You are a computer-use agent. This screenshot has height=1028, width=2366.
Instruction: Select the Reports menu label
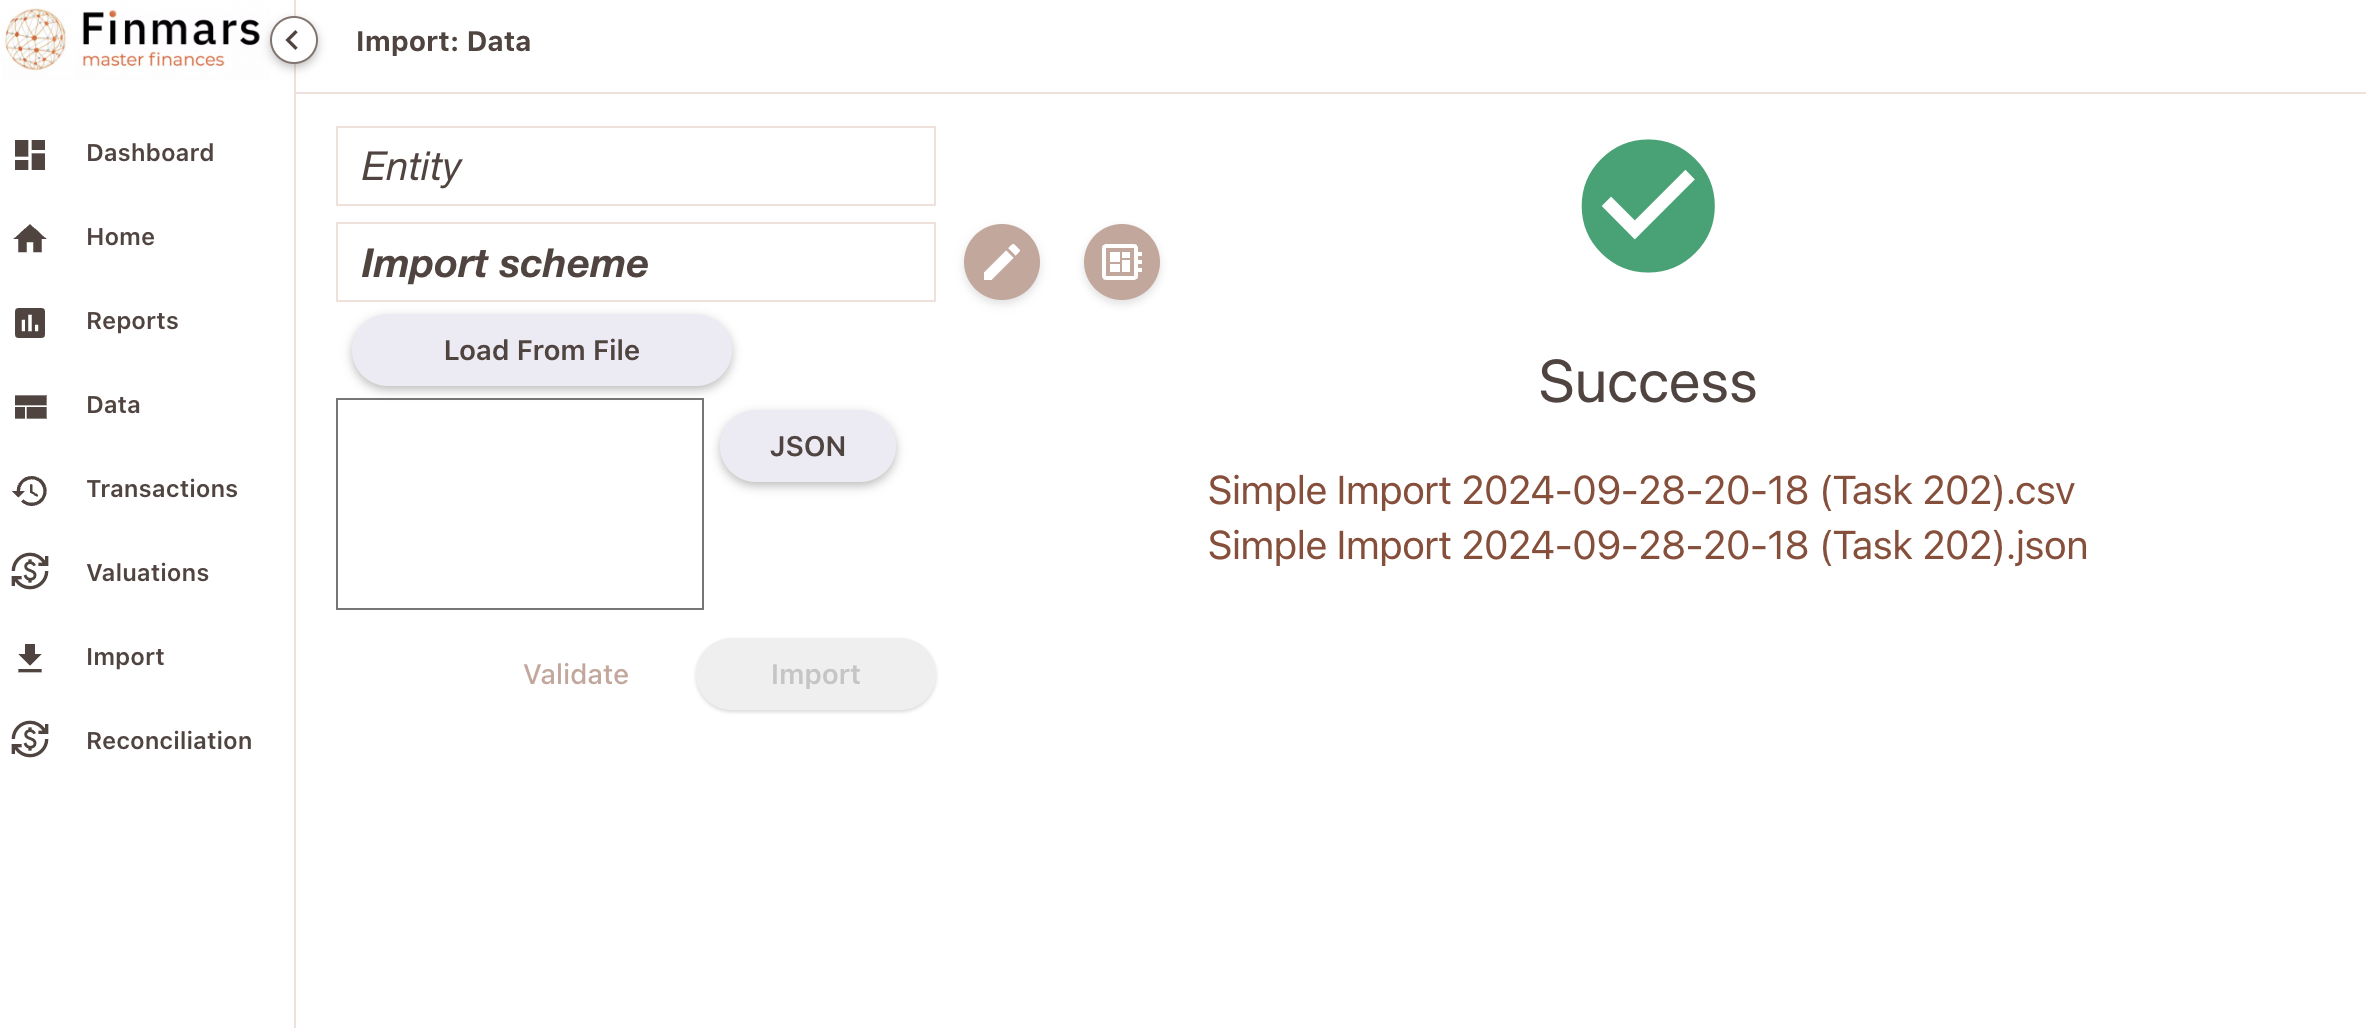[x=132, y=321]
